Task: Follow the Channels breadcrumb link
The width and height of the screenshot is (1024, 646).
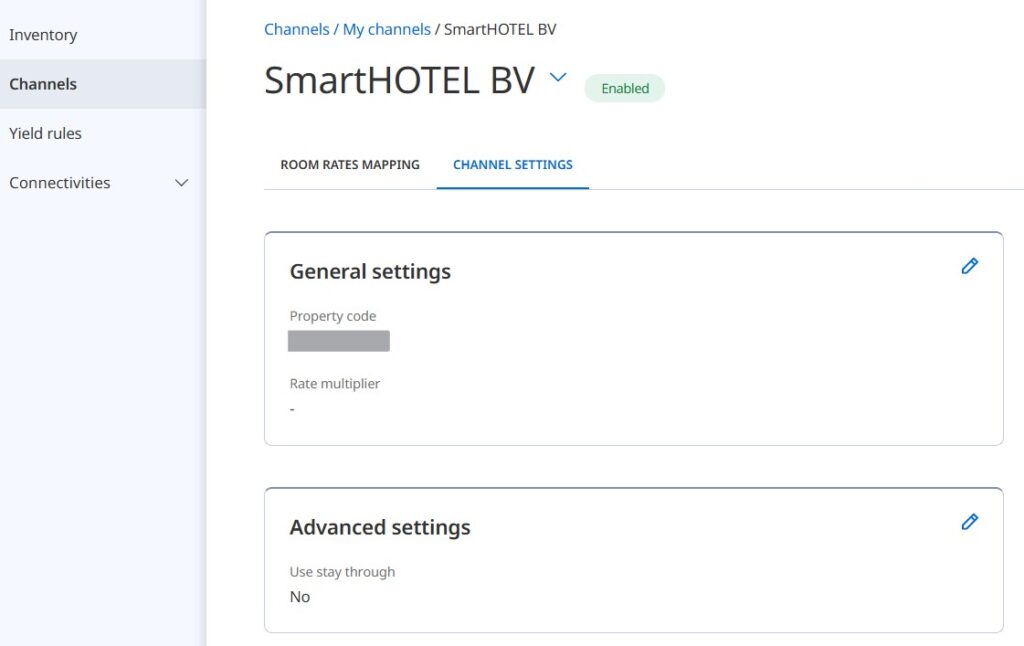Action: (296, 30)
